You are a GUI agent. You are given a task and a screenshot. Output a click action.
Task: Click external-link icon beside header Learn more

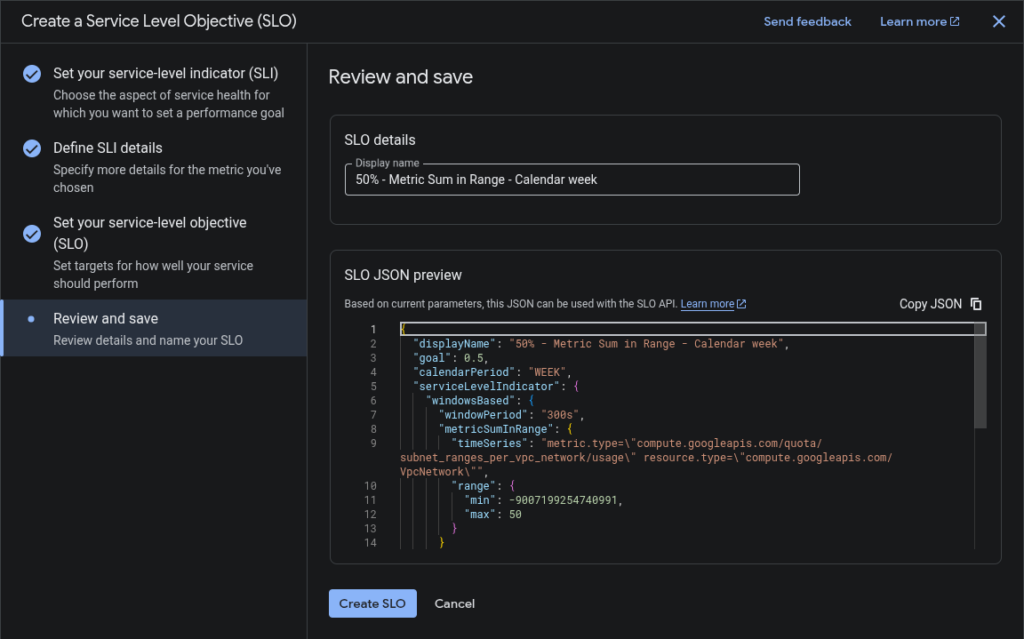pyautogui.click(x=954, y=22)
